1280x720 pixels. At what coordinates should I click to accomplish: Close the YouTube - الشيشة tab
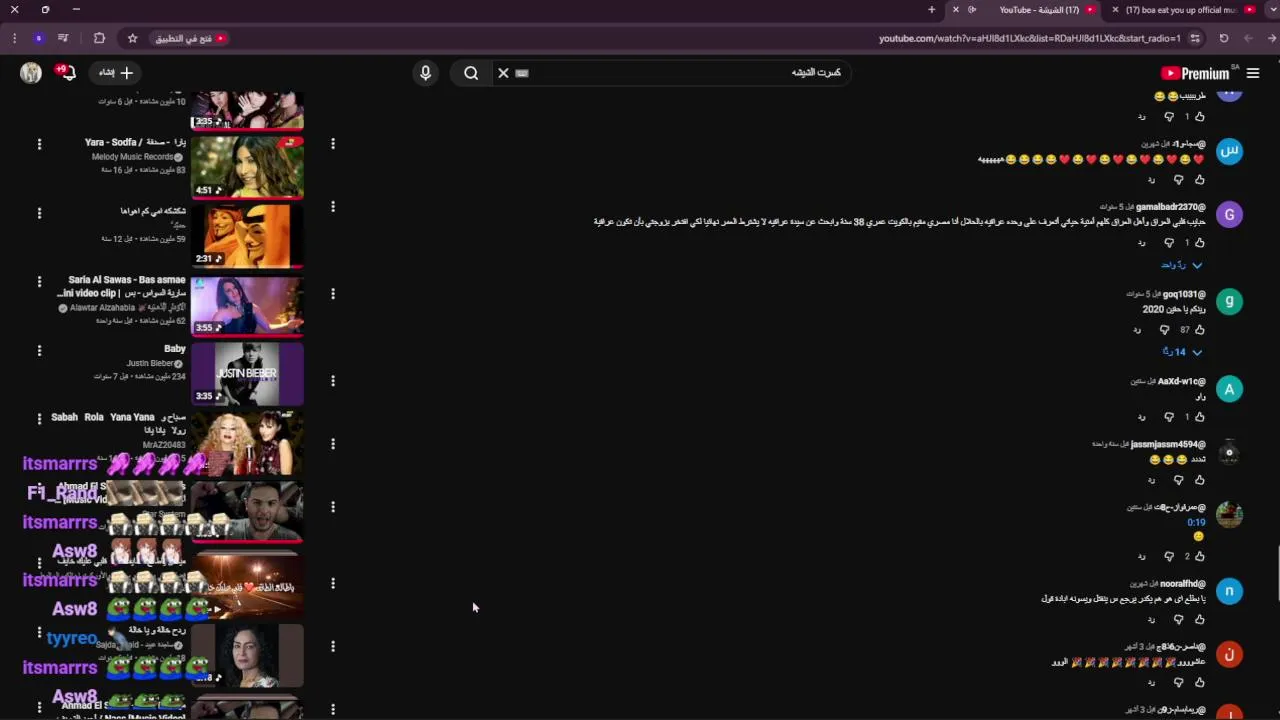[x=955, y=10]
